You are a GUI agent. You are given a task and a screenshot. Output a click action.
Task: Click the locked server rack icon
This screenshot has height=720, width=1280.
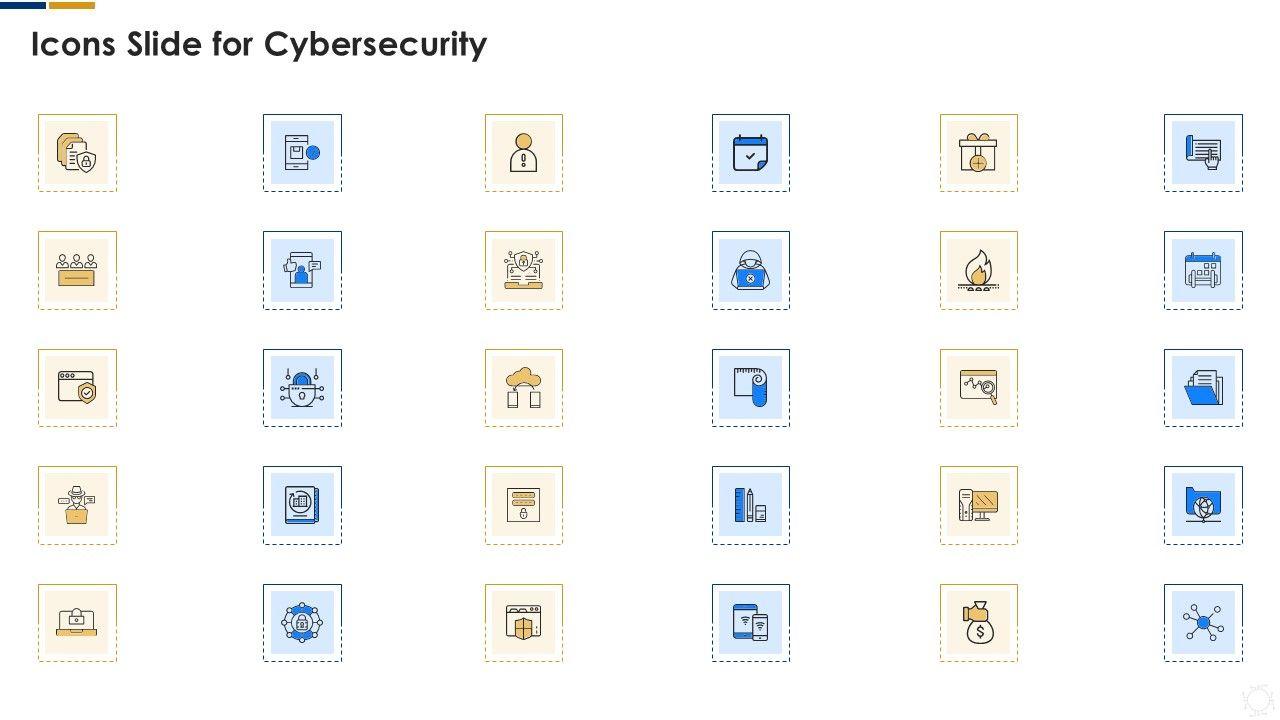tap(524, 505)
